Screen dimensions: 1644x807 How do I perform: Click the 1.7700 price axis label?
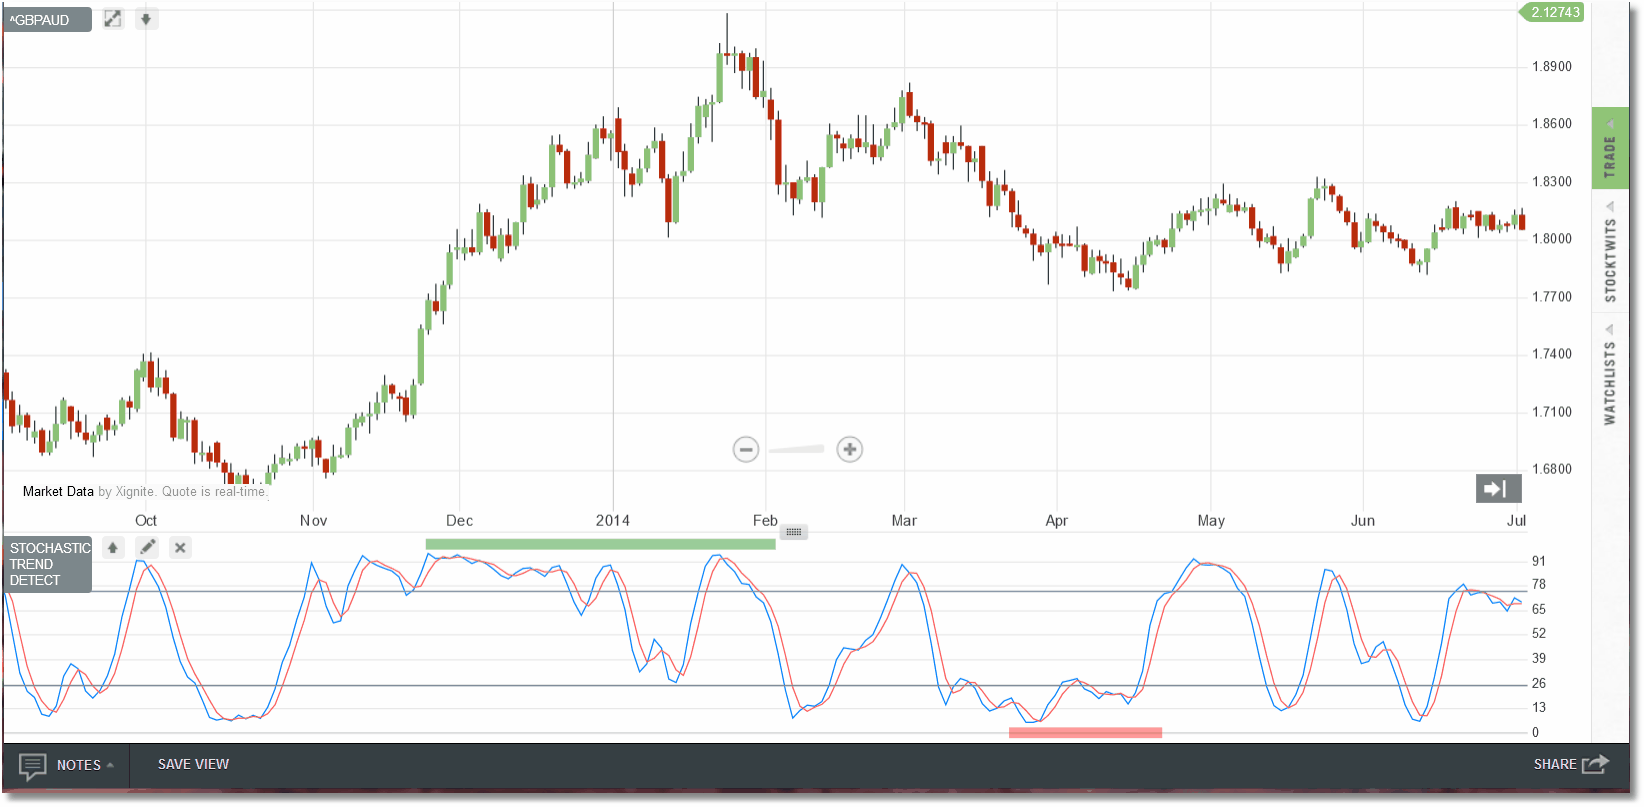click(x=1552, y=297)
